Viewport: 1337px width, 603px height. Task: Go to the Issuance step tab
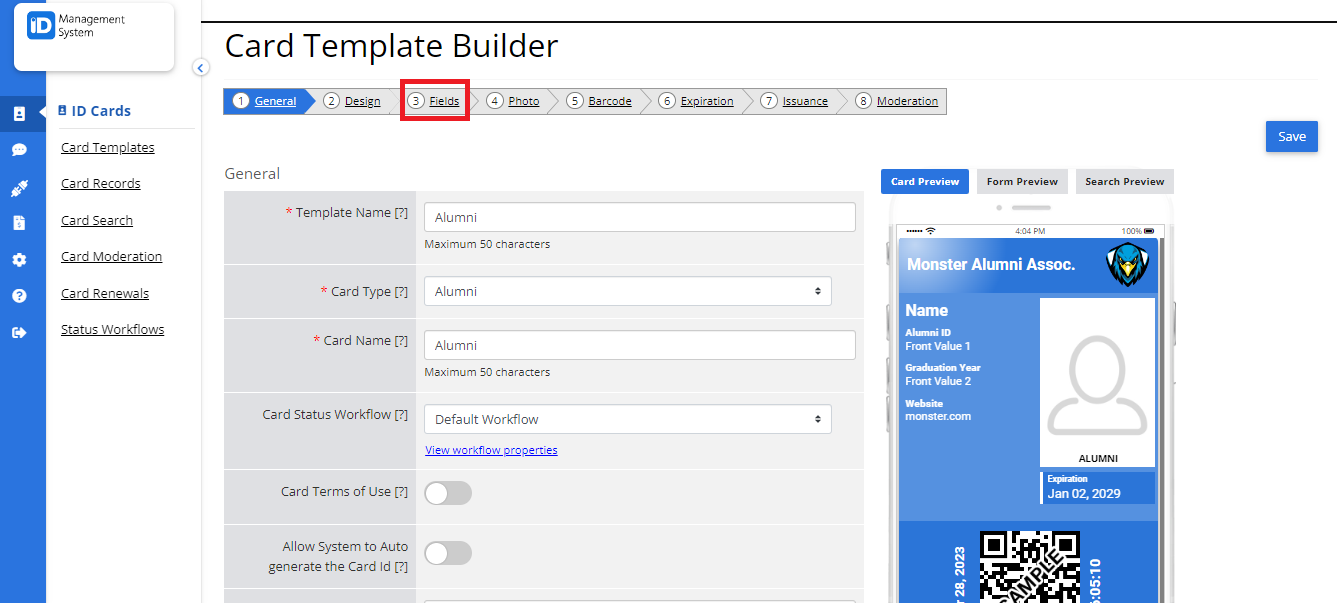click(x=795, y=101)
